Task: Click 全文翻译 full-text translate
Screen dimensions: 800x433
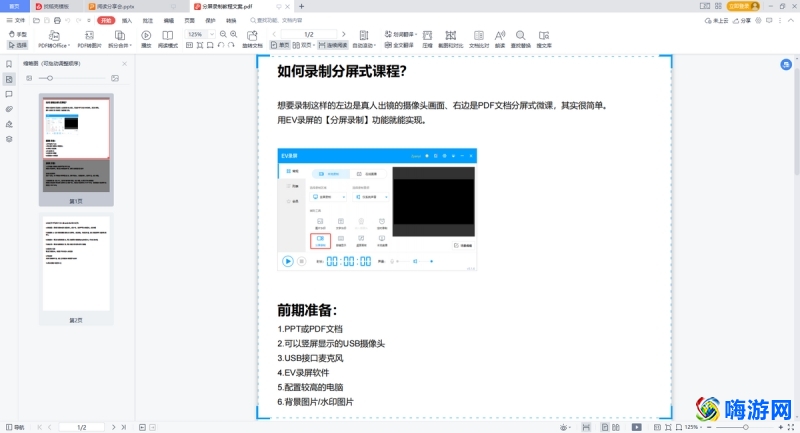Action: [x=399, y=45]
